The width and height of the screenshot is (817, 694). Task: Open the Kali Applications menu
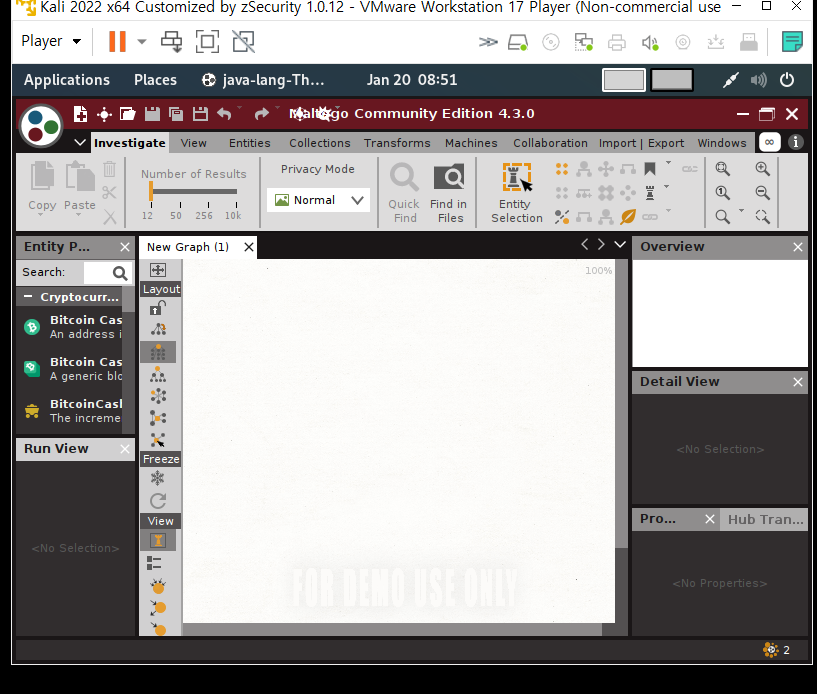(x=67, y=80)
